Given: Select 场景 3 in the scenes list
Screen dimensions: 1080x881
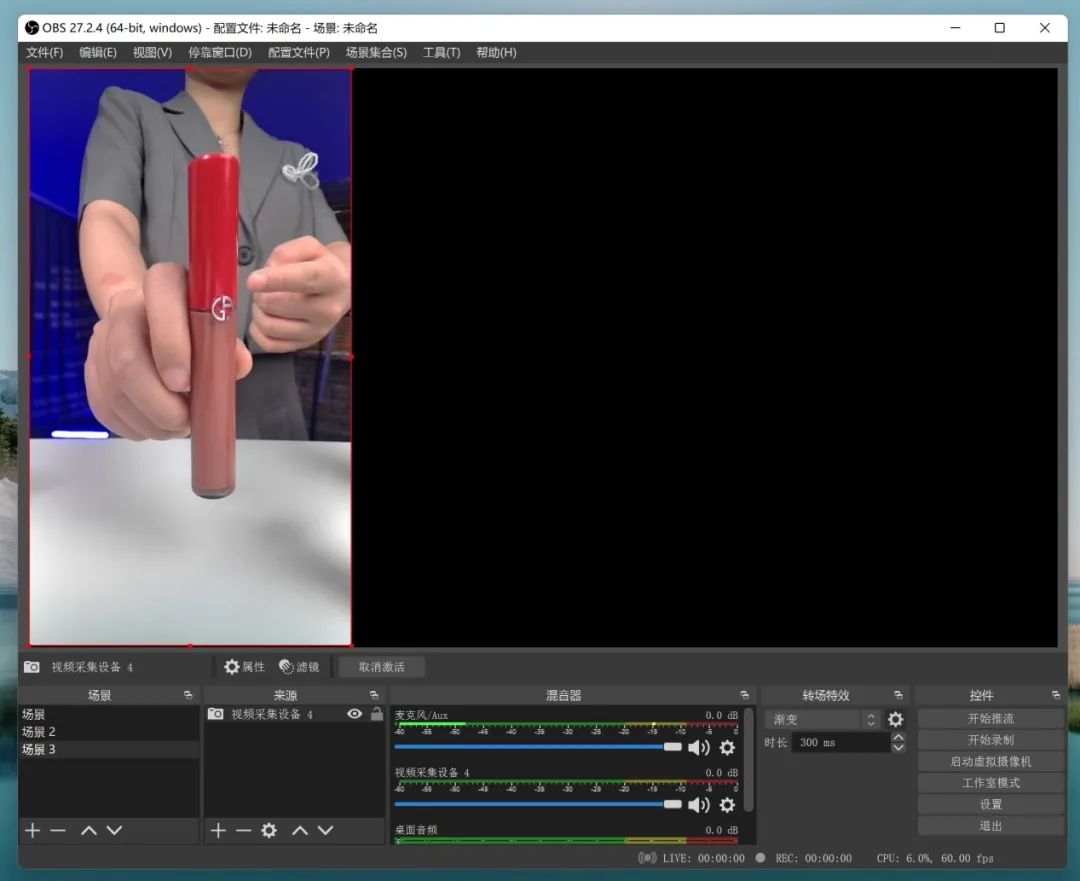Looking at the screenshot, I should [109, 749].
